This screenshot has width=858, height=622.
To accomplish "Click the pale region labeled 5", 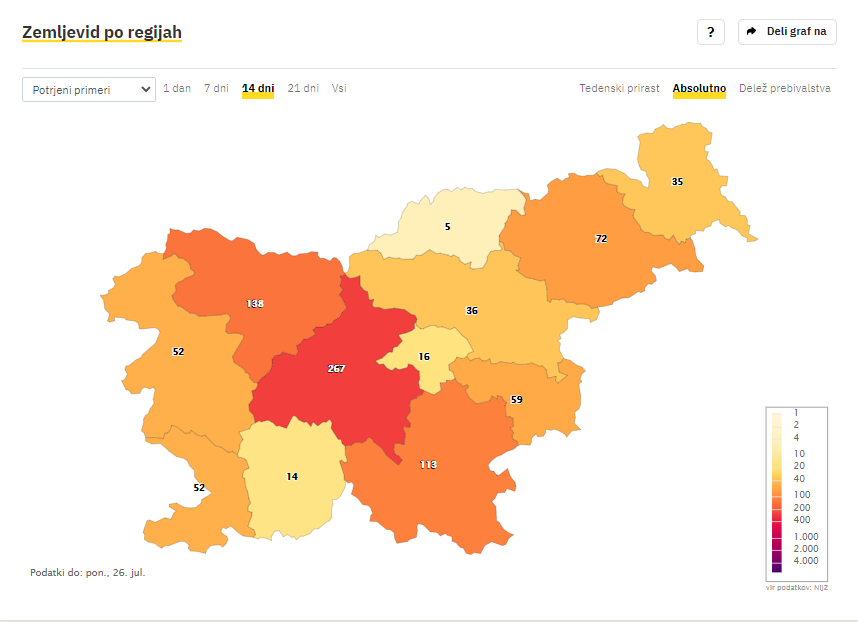I will click(x=449, y=225).
